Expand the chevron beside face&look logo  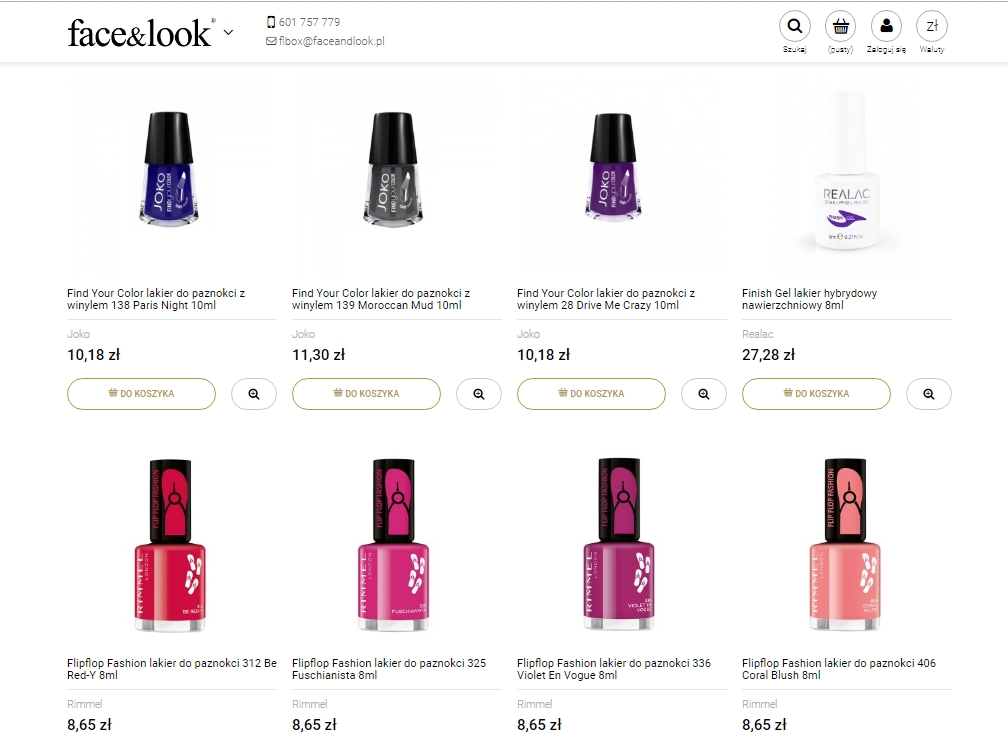pyautogui.click(x=228, y=32)
